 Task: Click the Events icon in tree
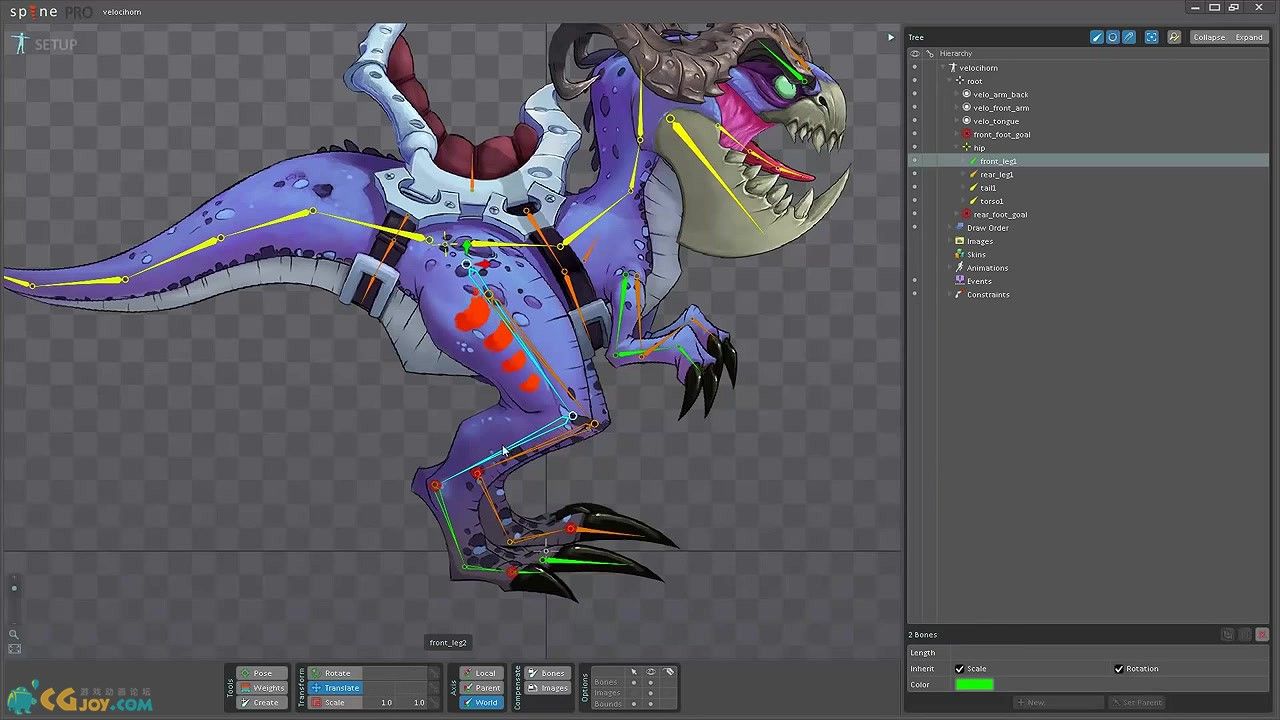click(x=959, y=281)
